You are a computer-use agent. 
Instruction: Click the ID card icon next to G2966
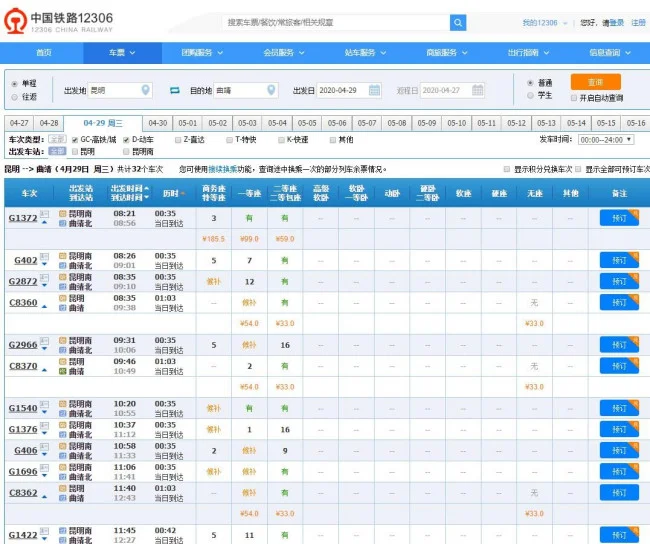pyautogui.click(x=44, y=341)
